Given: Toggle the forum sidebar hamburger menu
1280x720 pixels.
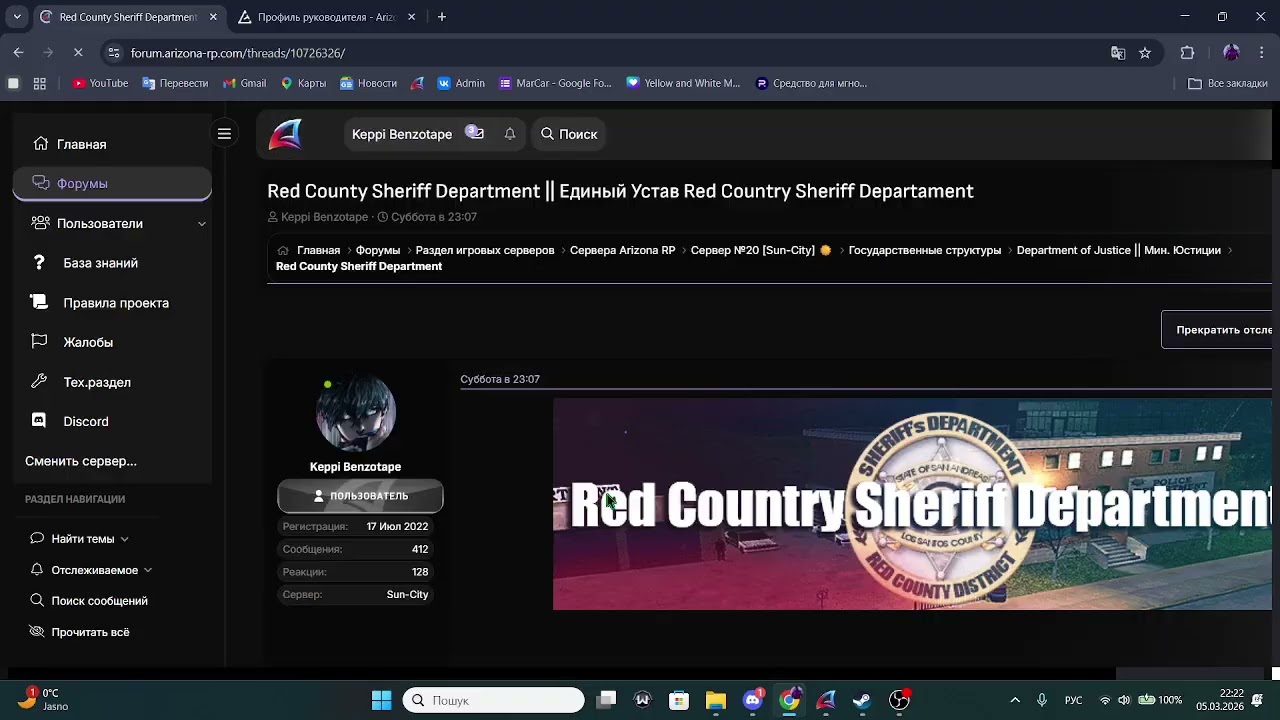Looking at the screenshot, I should [x=224, y=134].
